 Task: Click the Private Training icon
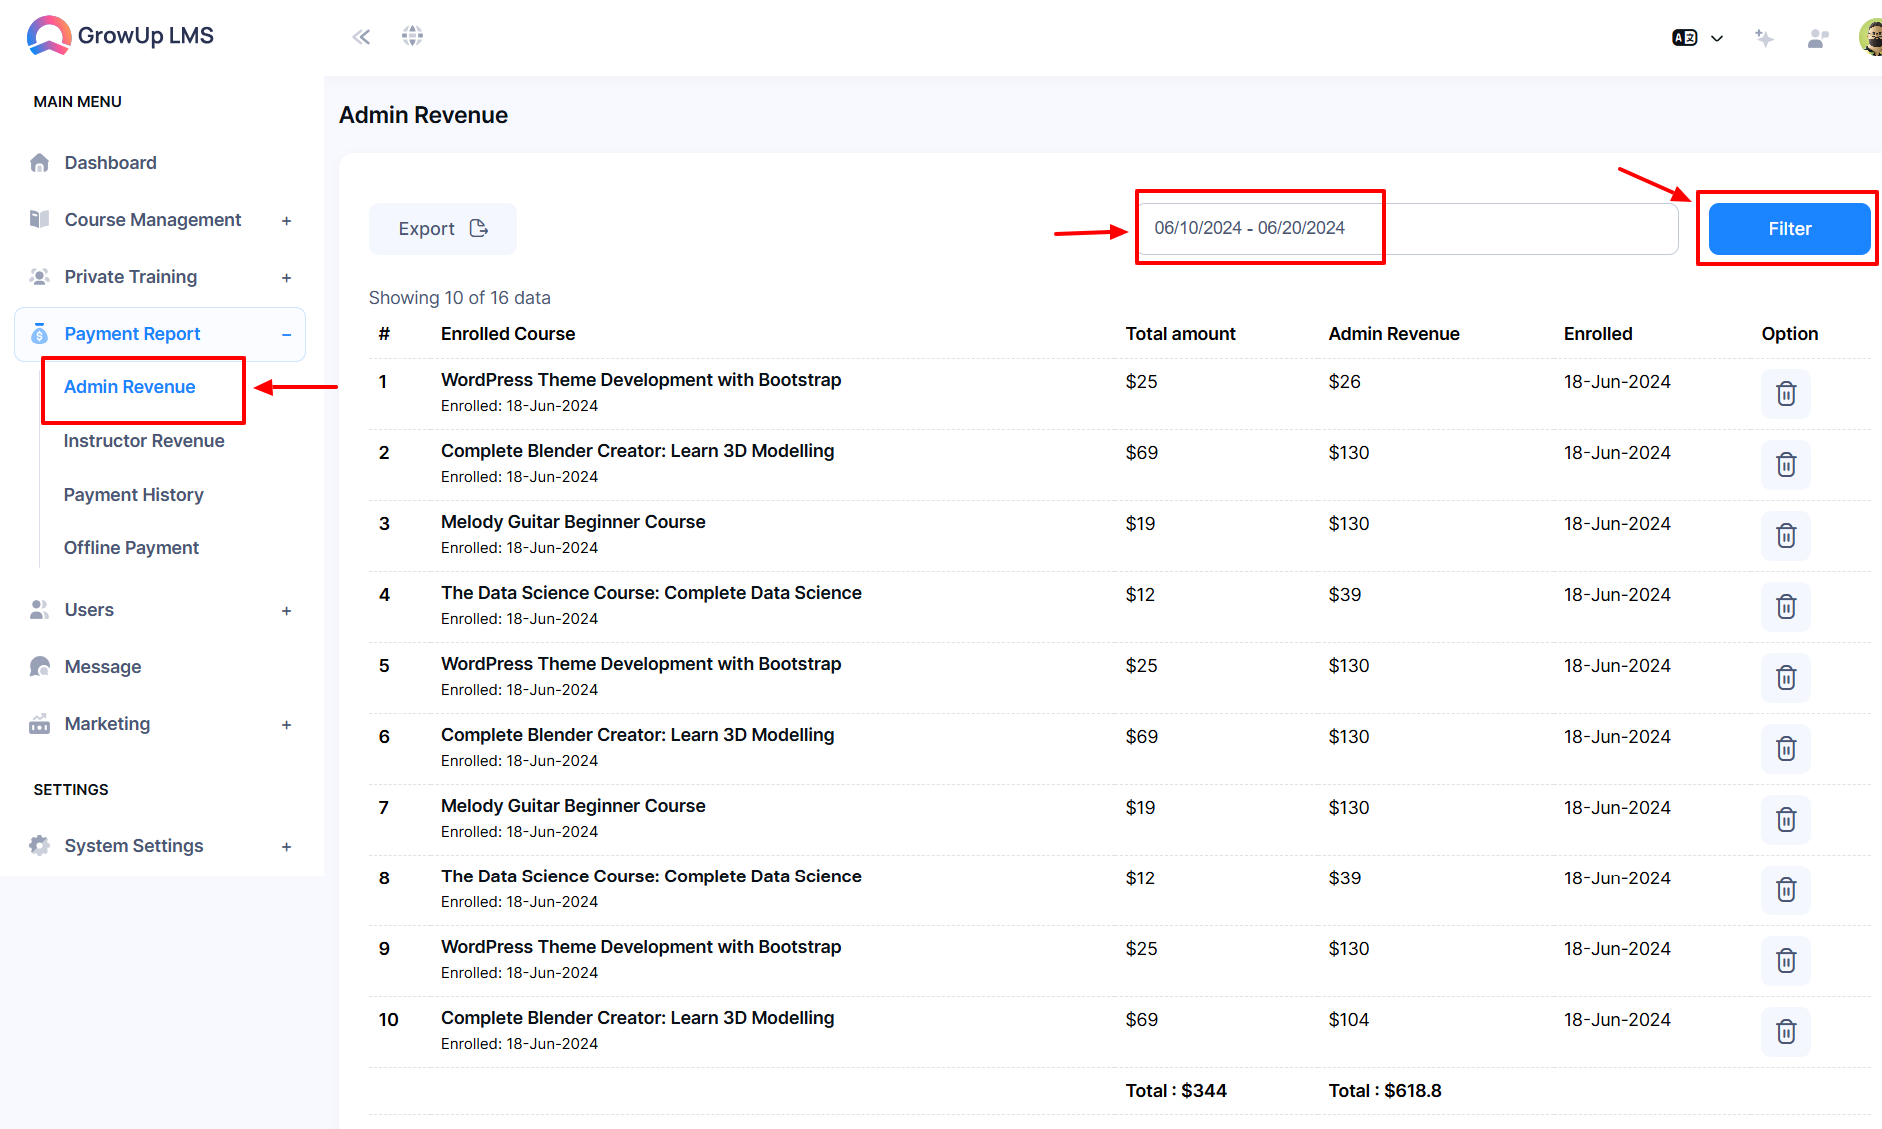(39, 277)
